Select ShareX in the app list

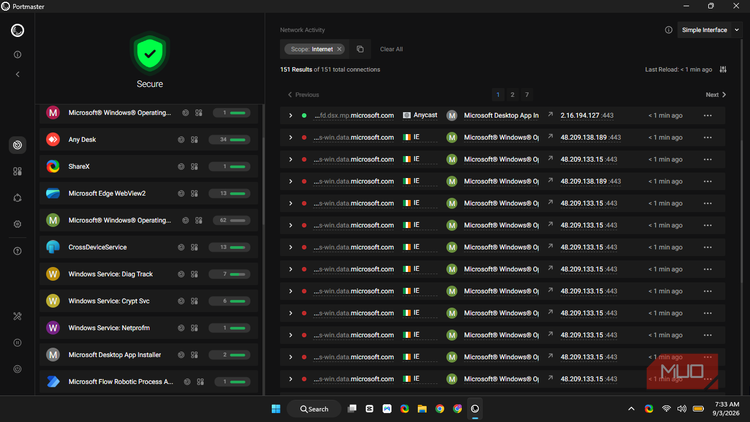pos(149,167)
